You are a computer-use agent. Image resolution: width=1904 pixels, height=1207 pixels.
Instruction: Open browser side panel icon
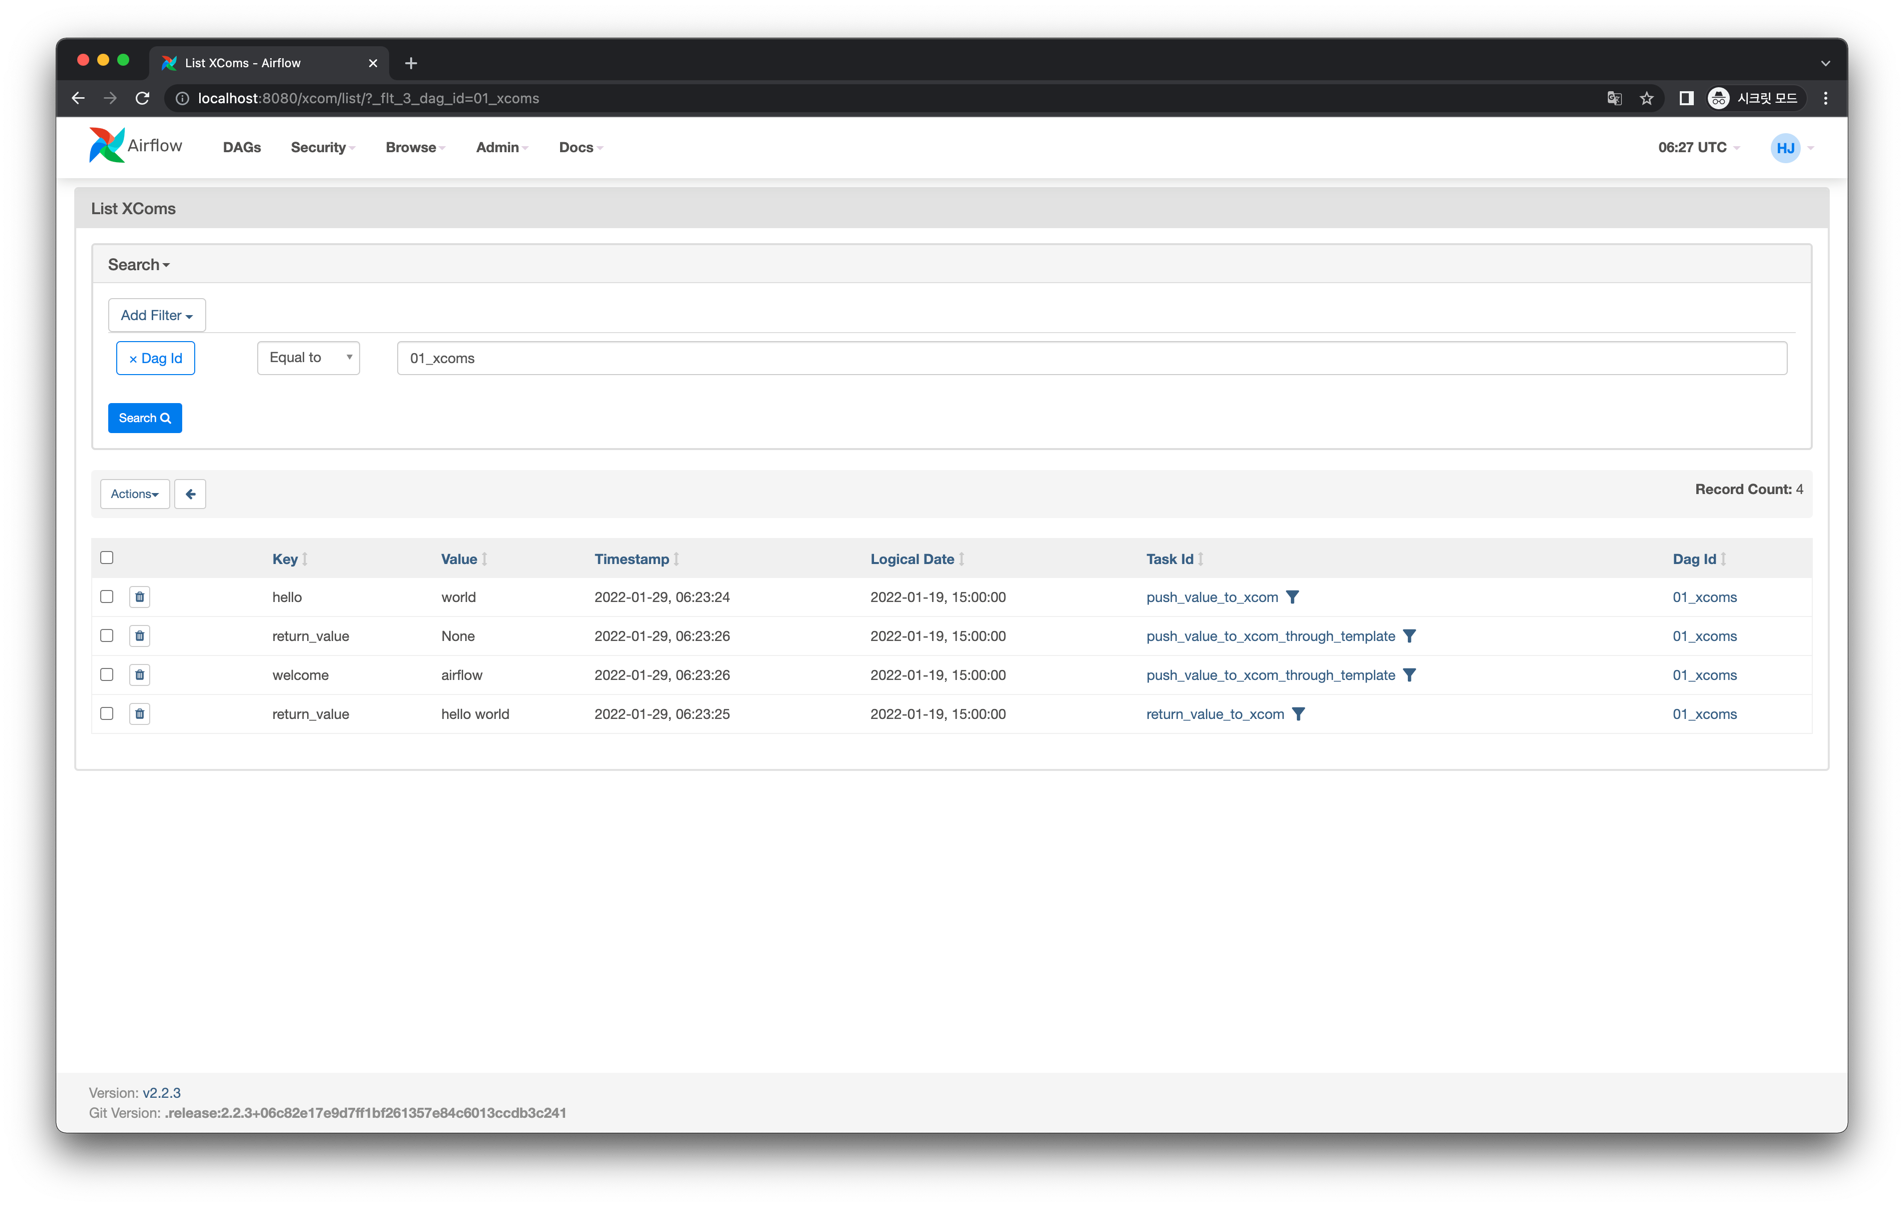1686,98
